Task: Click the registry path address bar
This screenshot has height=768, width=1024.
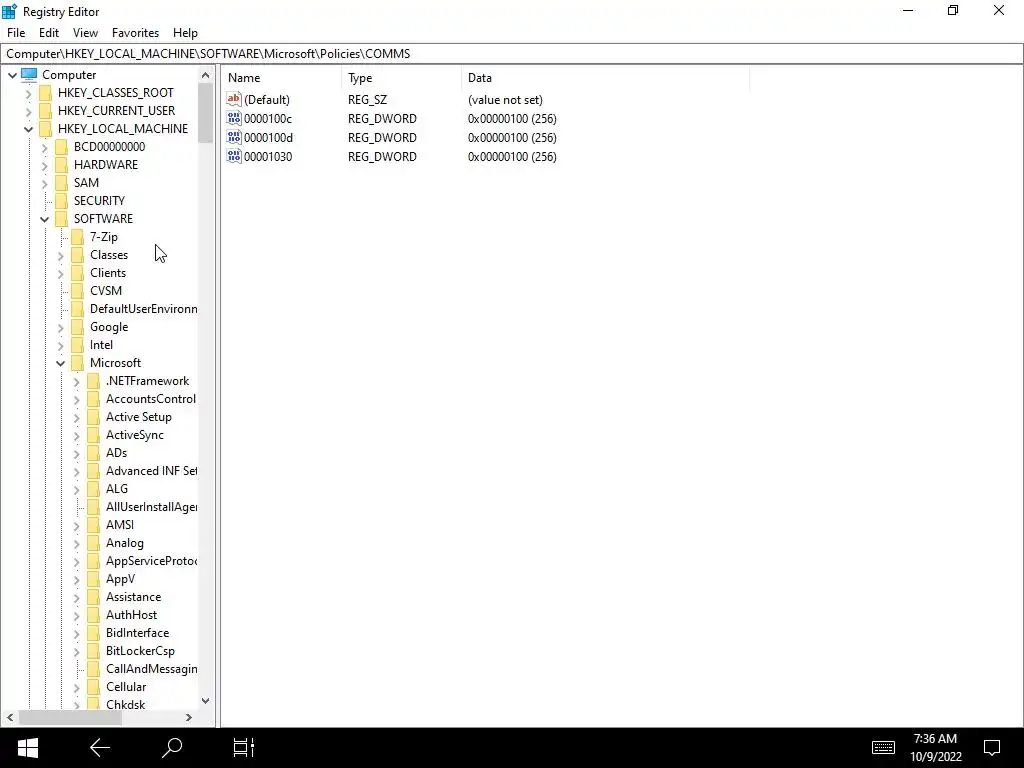Action: click(512, 54)
